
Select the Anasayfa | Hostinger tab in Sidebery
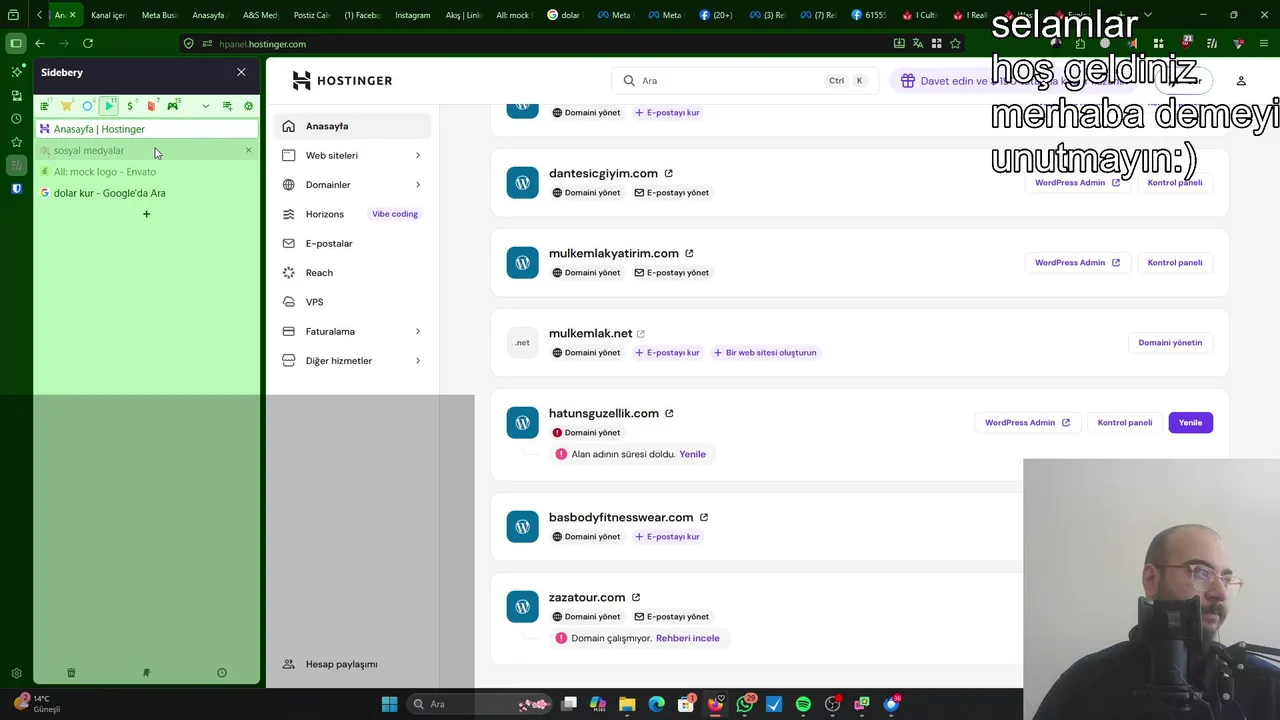(147, 129)
